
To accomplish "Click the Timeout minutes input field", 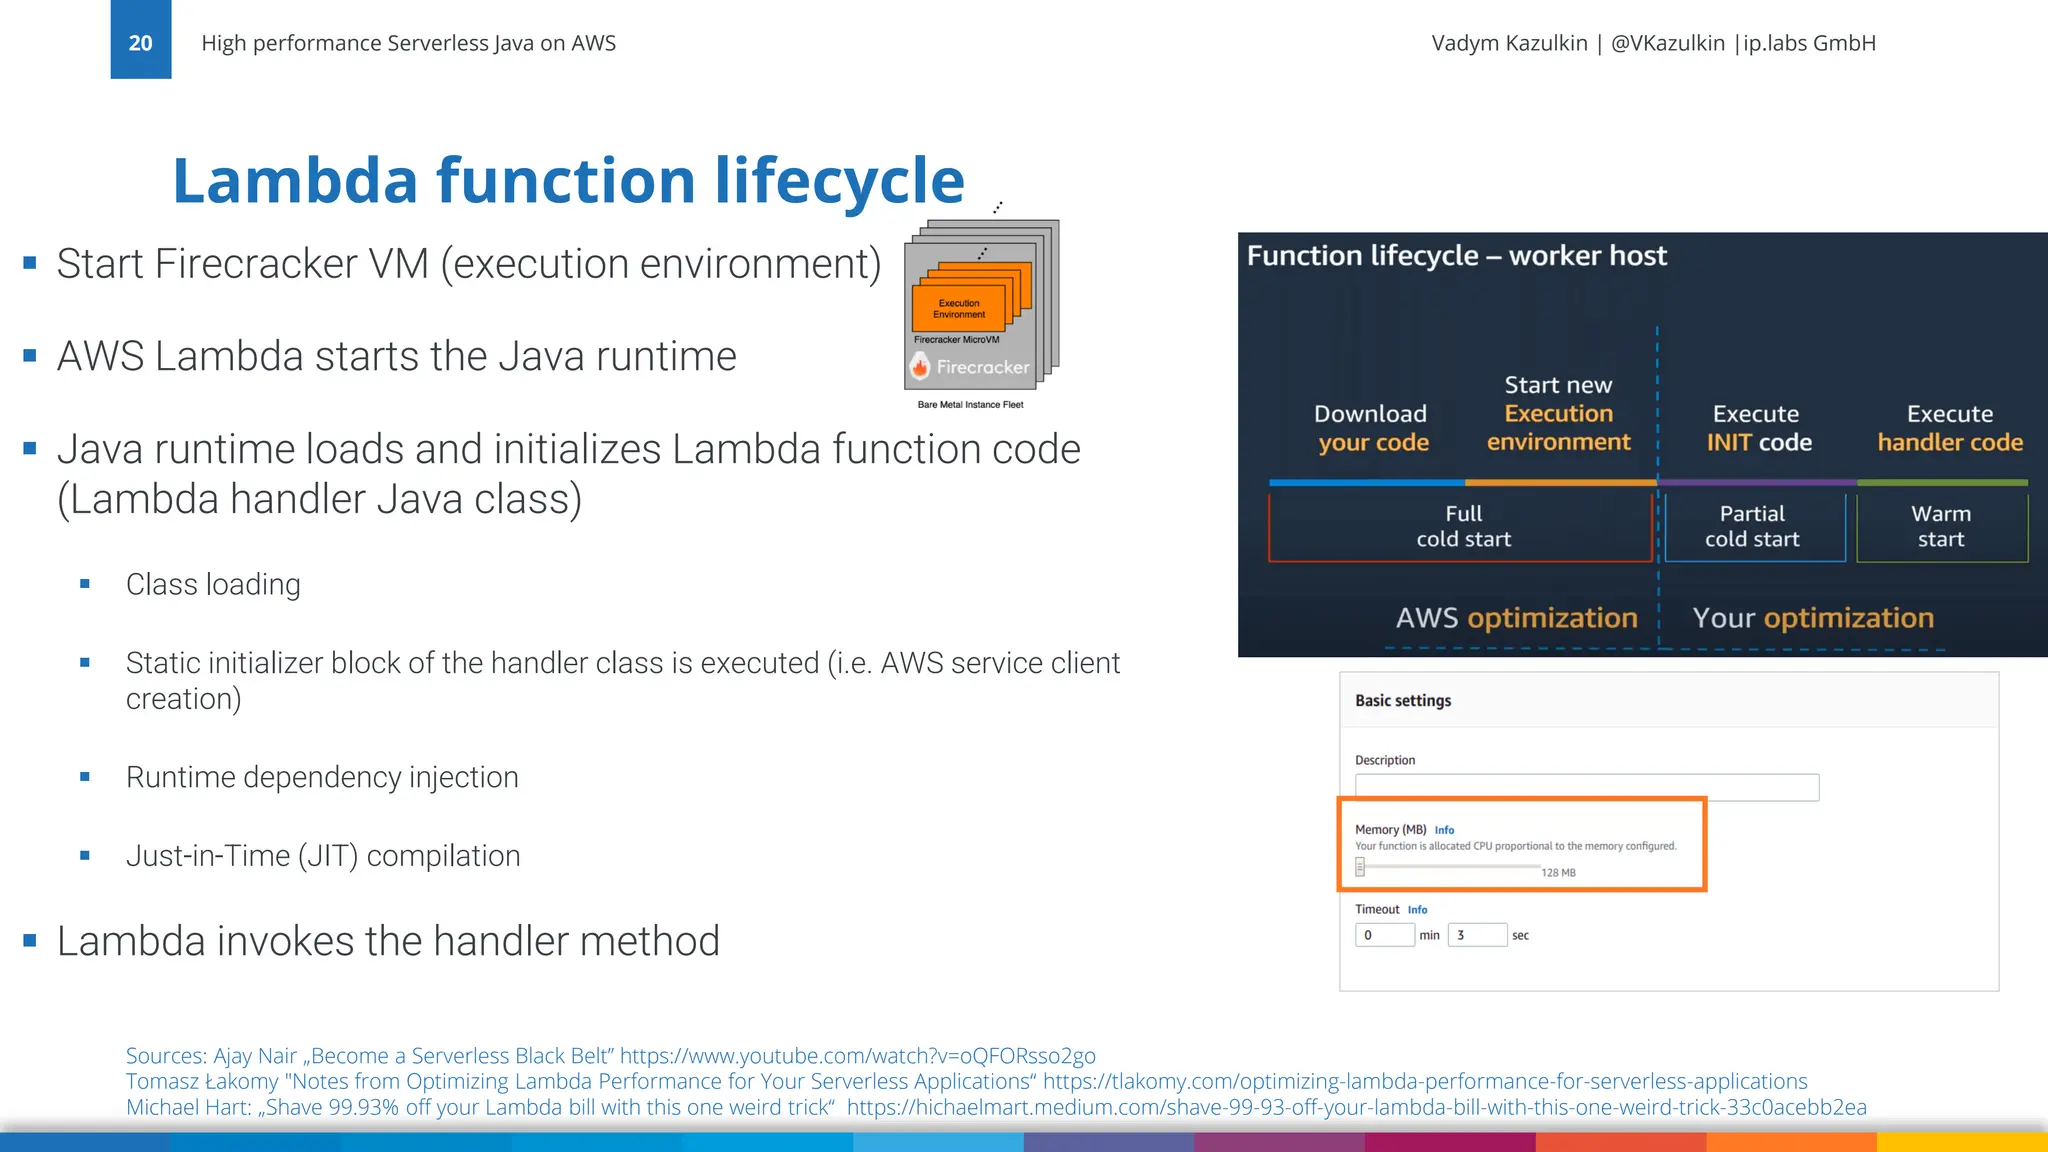I will (x=1384, y=935).
